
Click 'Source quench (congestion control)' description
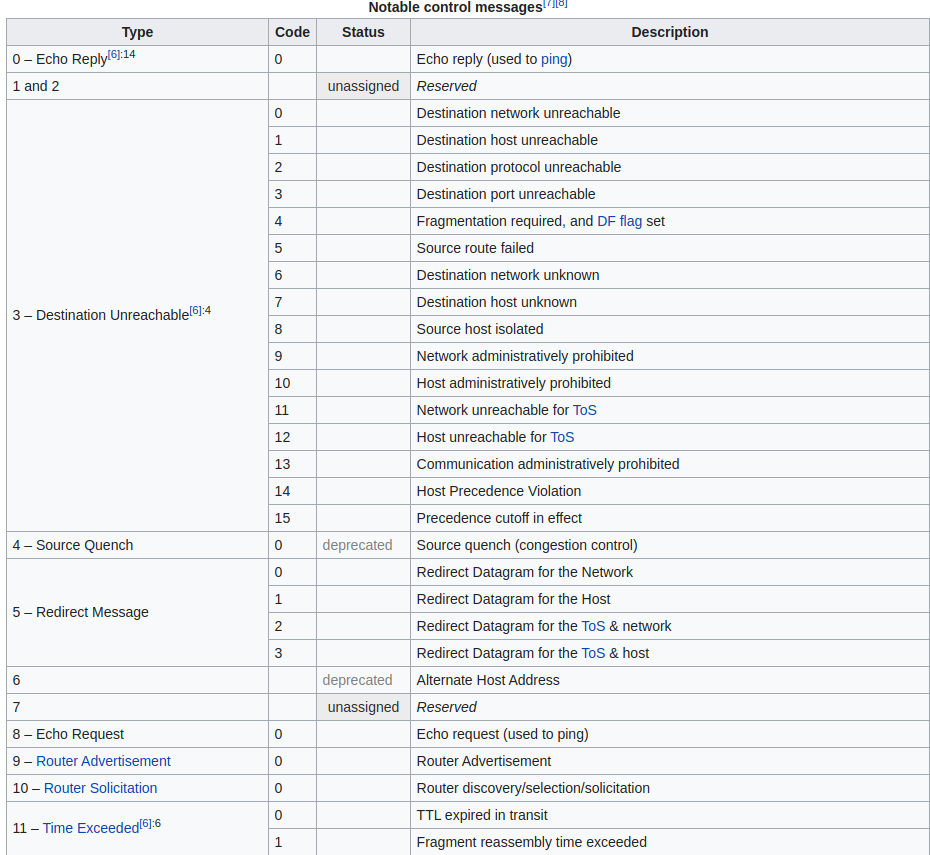point(527,545)
